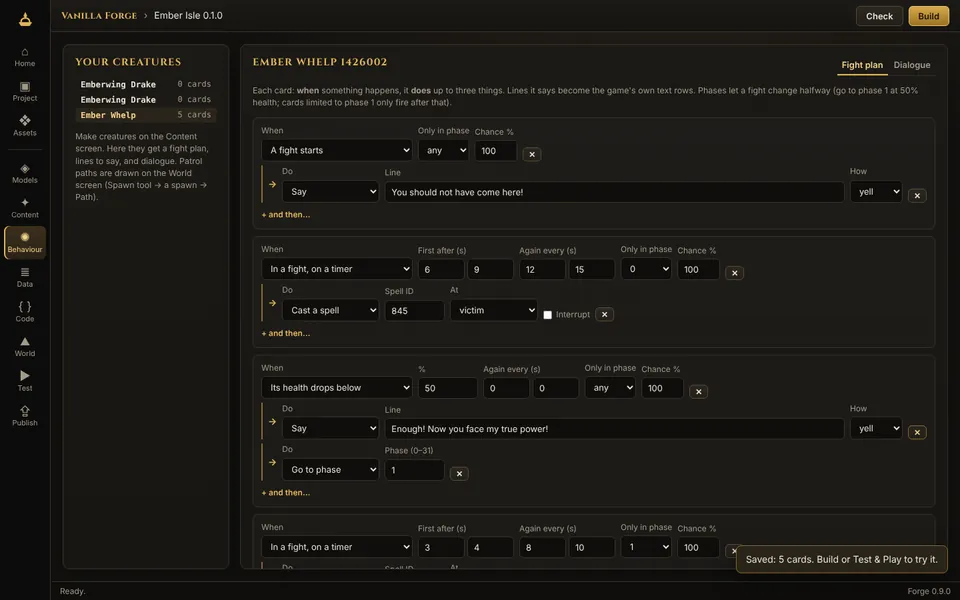Viewport: 960px width, 600px height.
Task: Open the 'A fight starts' trigger dropdown
Action: click(x=337, y=150)
